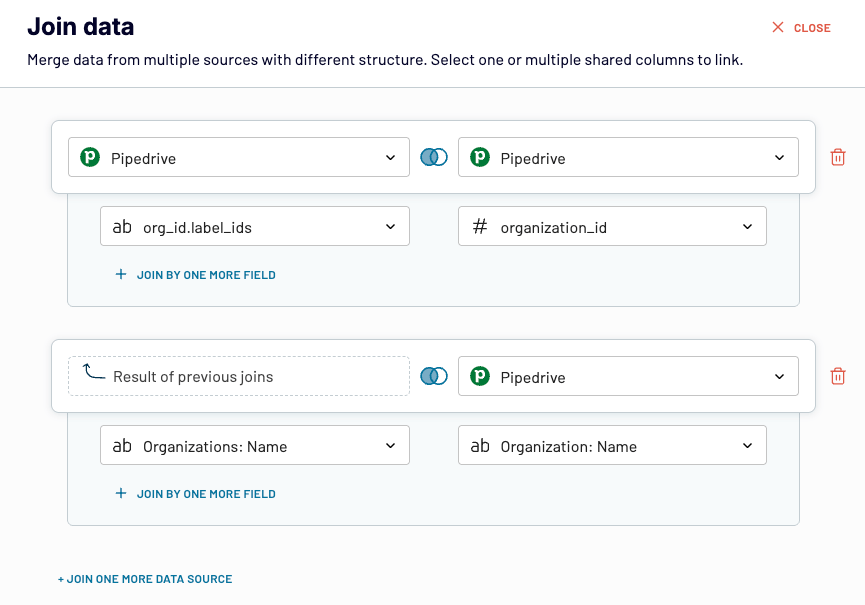Screen dimensions: 865x605
Task: Change join type icon in the first join
Action: coord(434,157)
